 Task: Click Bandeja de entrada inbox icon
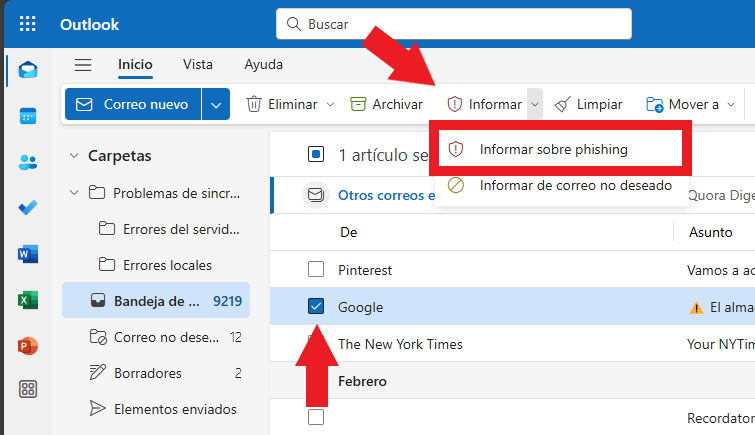coord(98,301)
